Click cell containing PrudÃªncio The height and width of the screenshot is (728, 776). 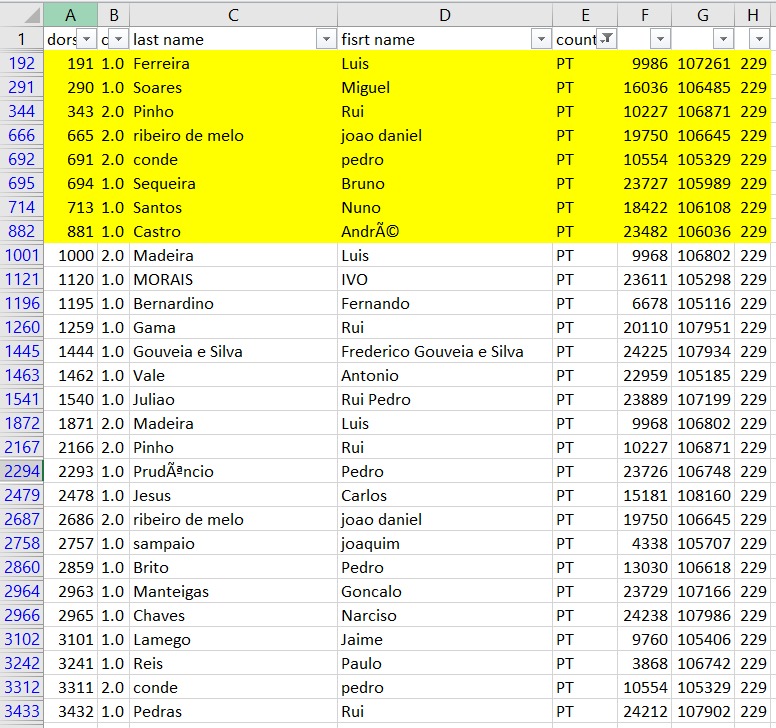[x=234, y=471]
